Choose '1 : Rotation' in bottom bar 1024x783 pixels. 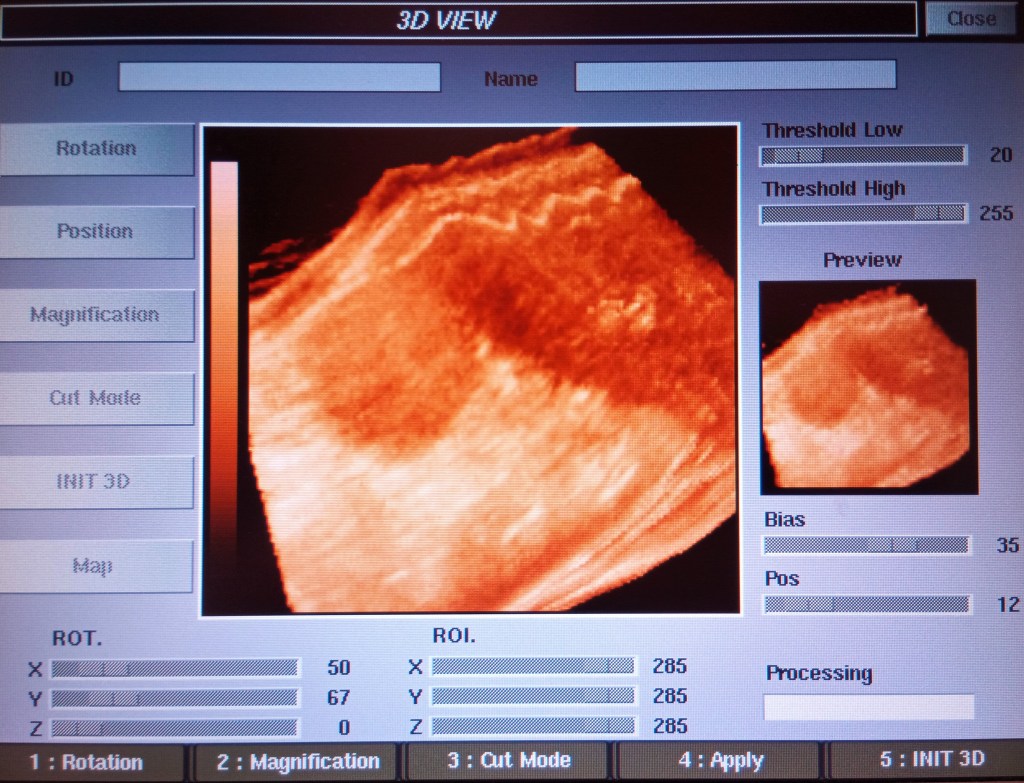pyautogui.click(x=92, y=762)
